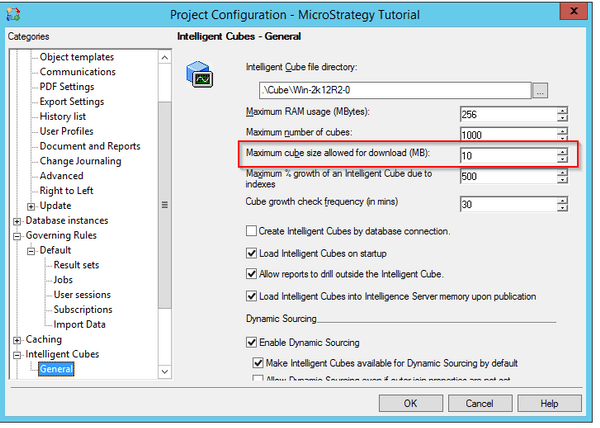This screenshot has width=600, height=428.
Task: Increase cube growth check frequency value
Action: 563,199
